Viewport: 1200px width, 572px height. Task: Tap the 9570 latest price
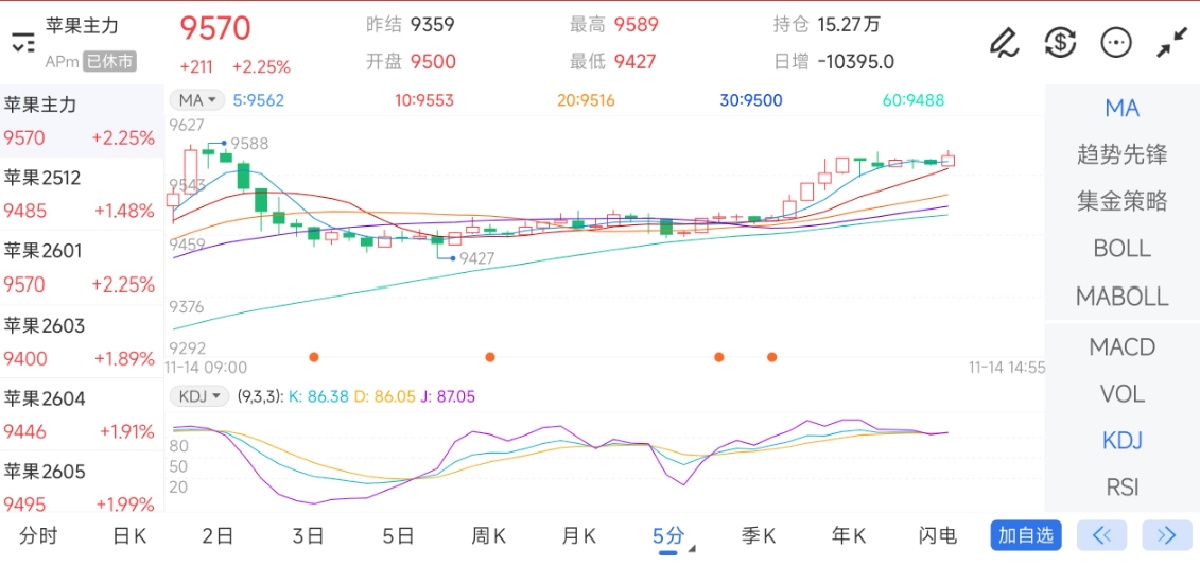point(215,28)
